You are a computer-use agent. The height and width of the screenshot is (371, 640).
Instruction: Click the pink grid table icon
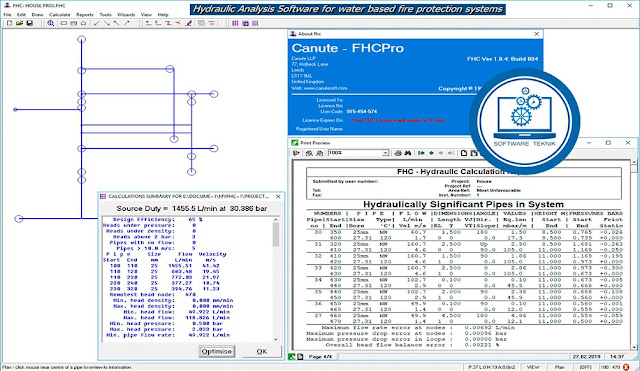[201, 23]
